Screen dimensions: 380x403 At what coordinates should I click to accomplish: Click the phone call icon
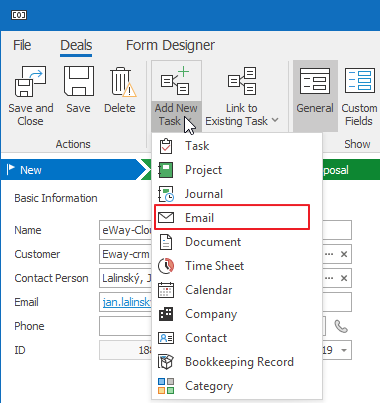click(341, 326)
